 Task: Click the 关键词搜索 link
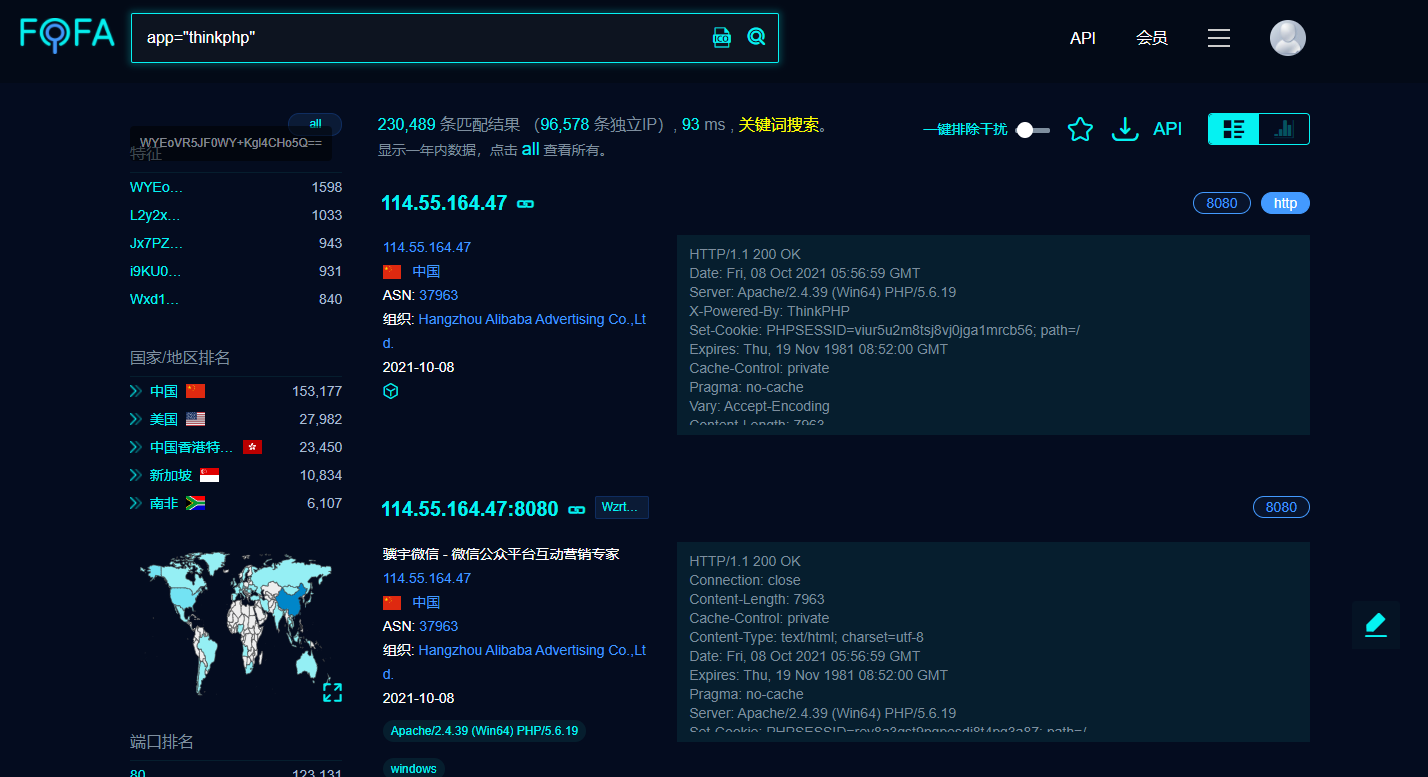tap(779, 125)
